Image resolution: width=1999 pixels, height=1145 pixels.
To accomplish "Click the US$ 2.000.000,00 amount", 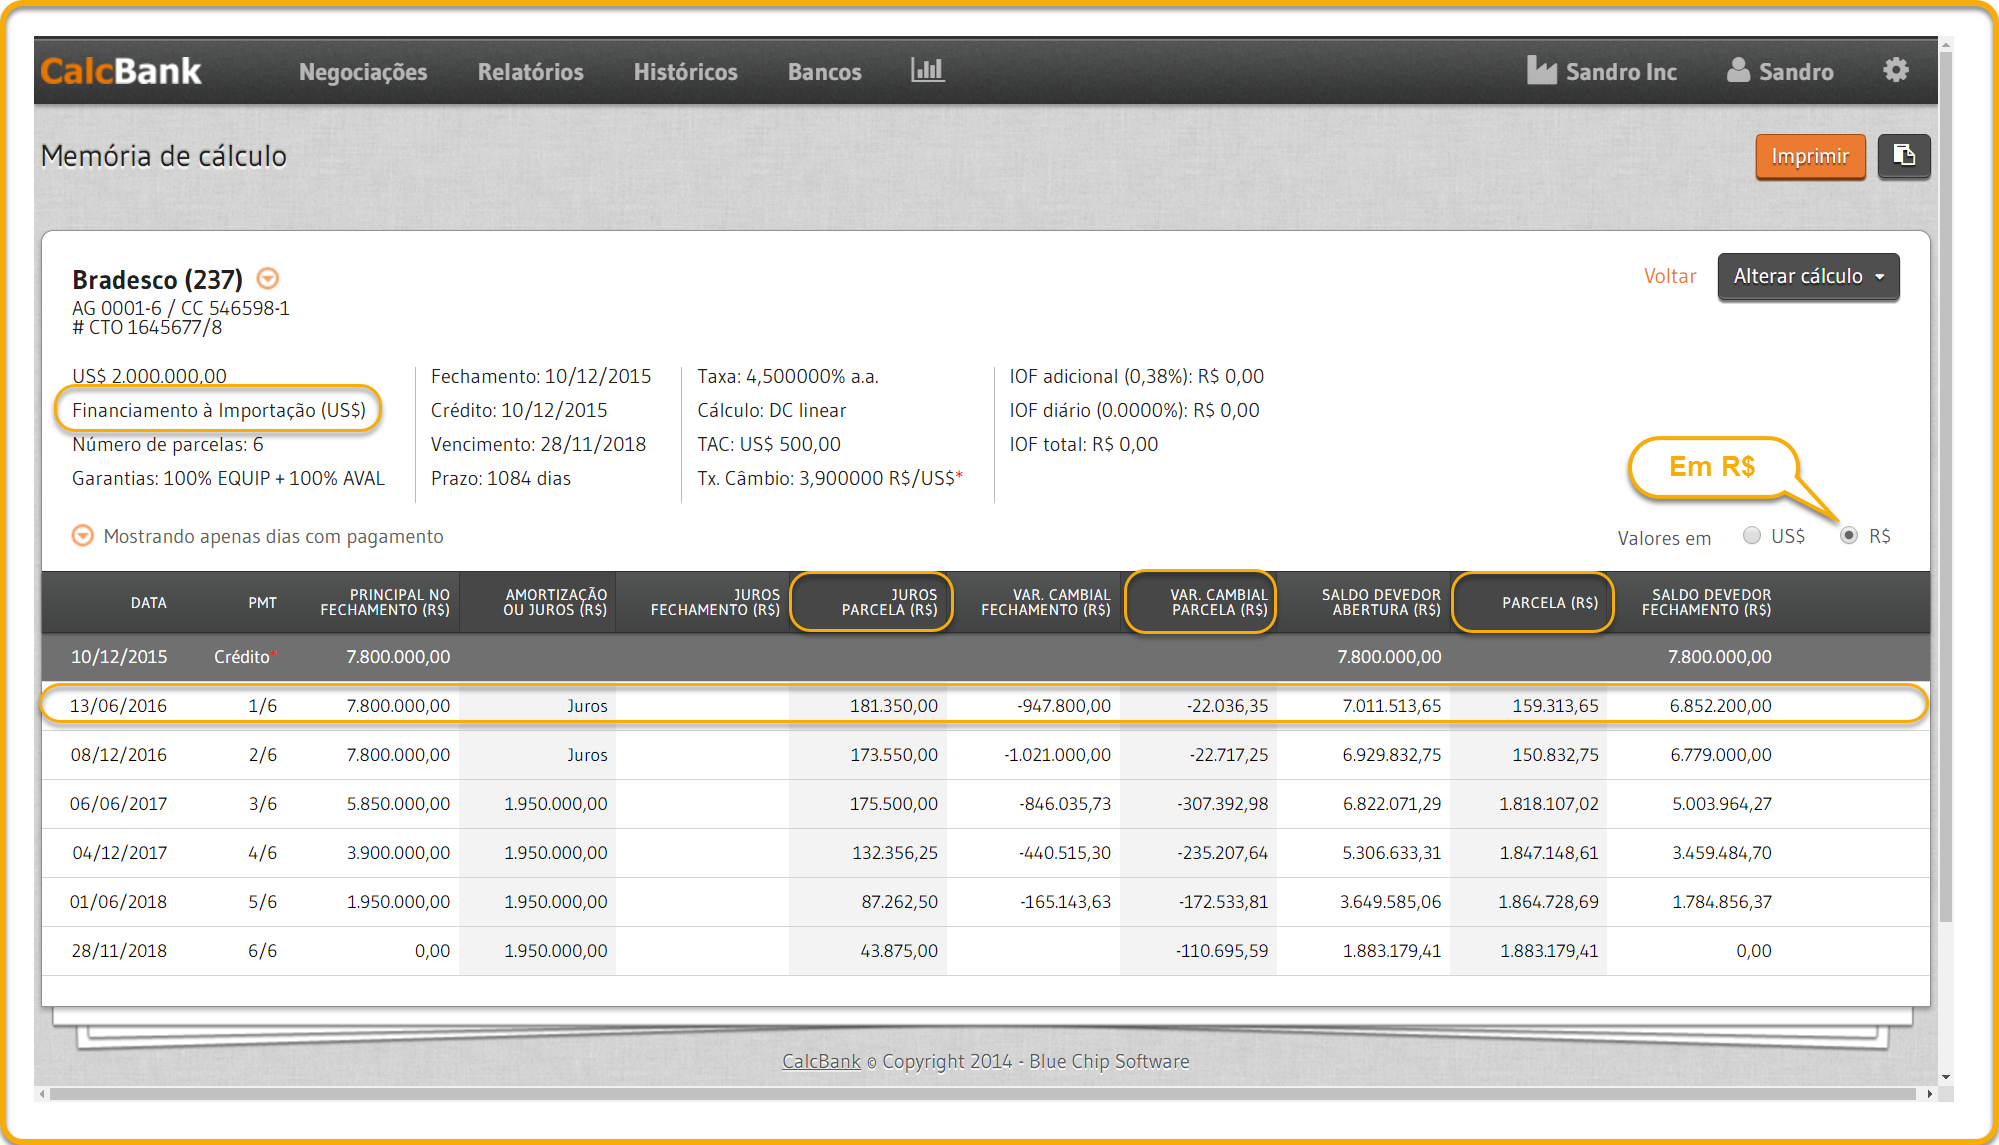I will pyautogui.click(x=149, y=376).
